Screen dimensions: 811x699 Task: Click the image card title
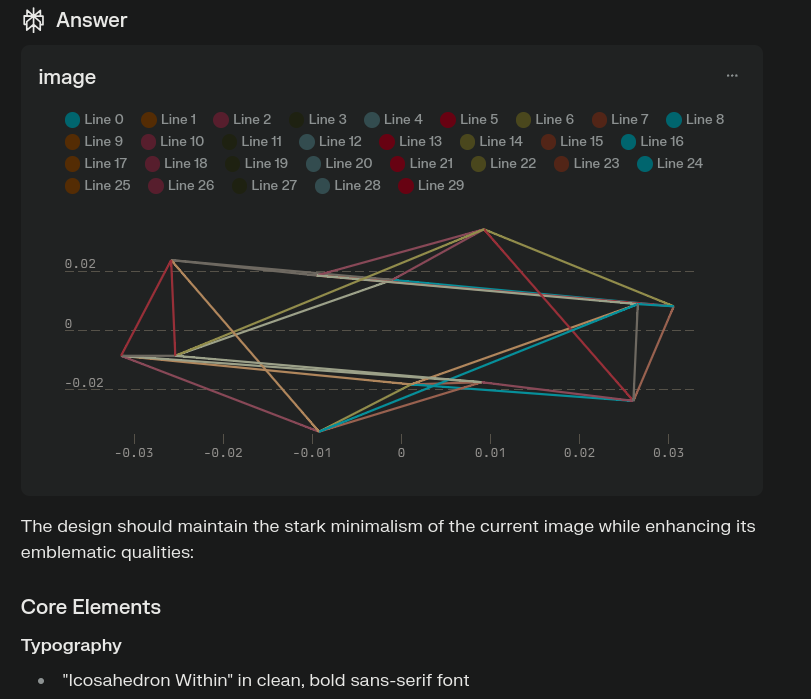(x=67, y=77)
